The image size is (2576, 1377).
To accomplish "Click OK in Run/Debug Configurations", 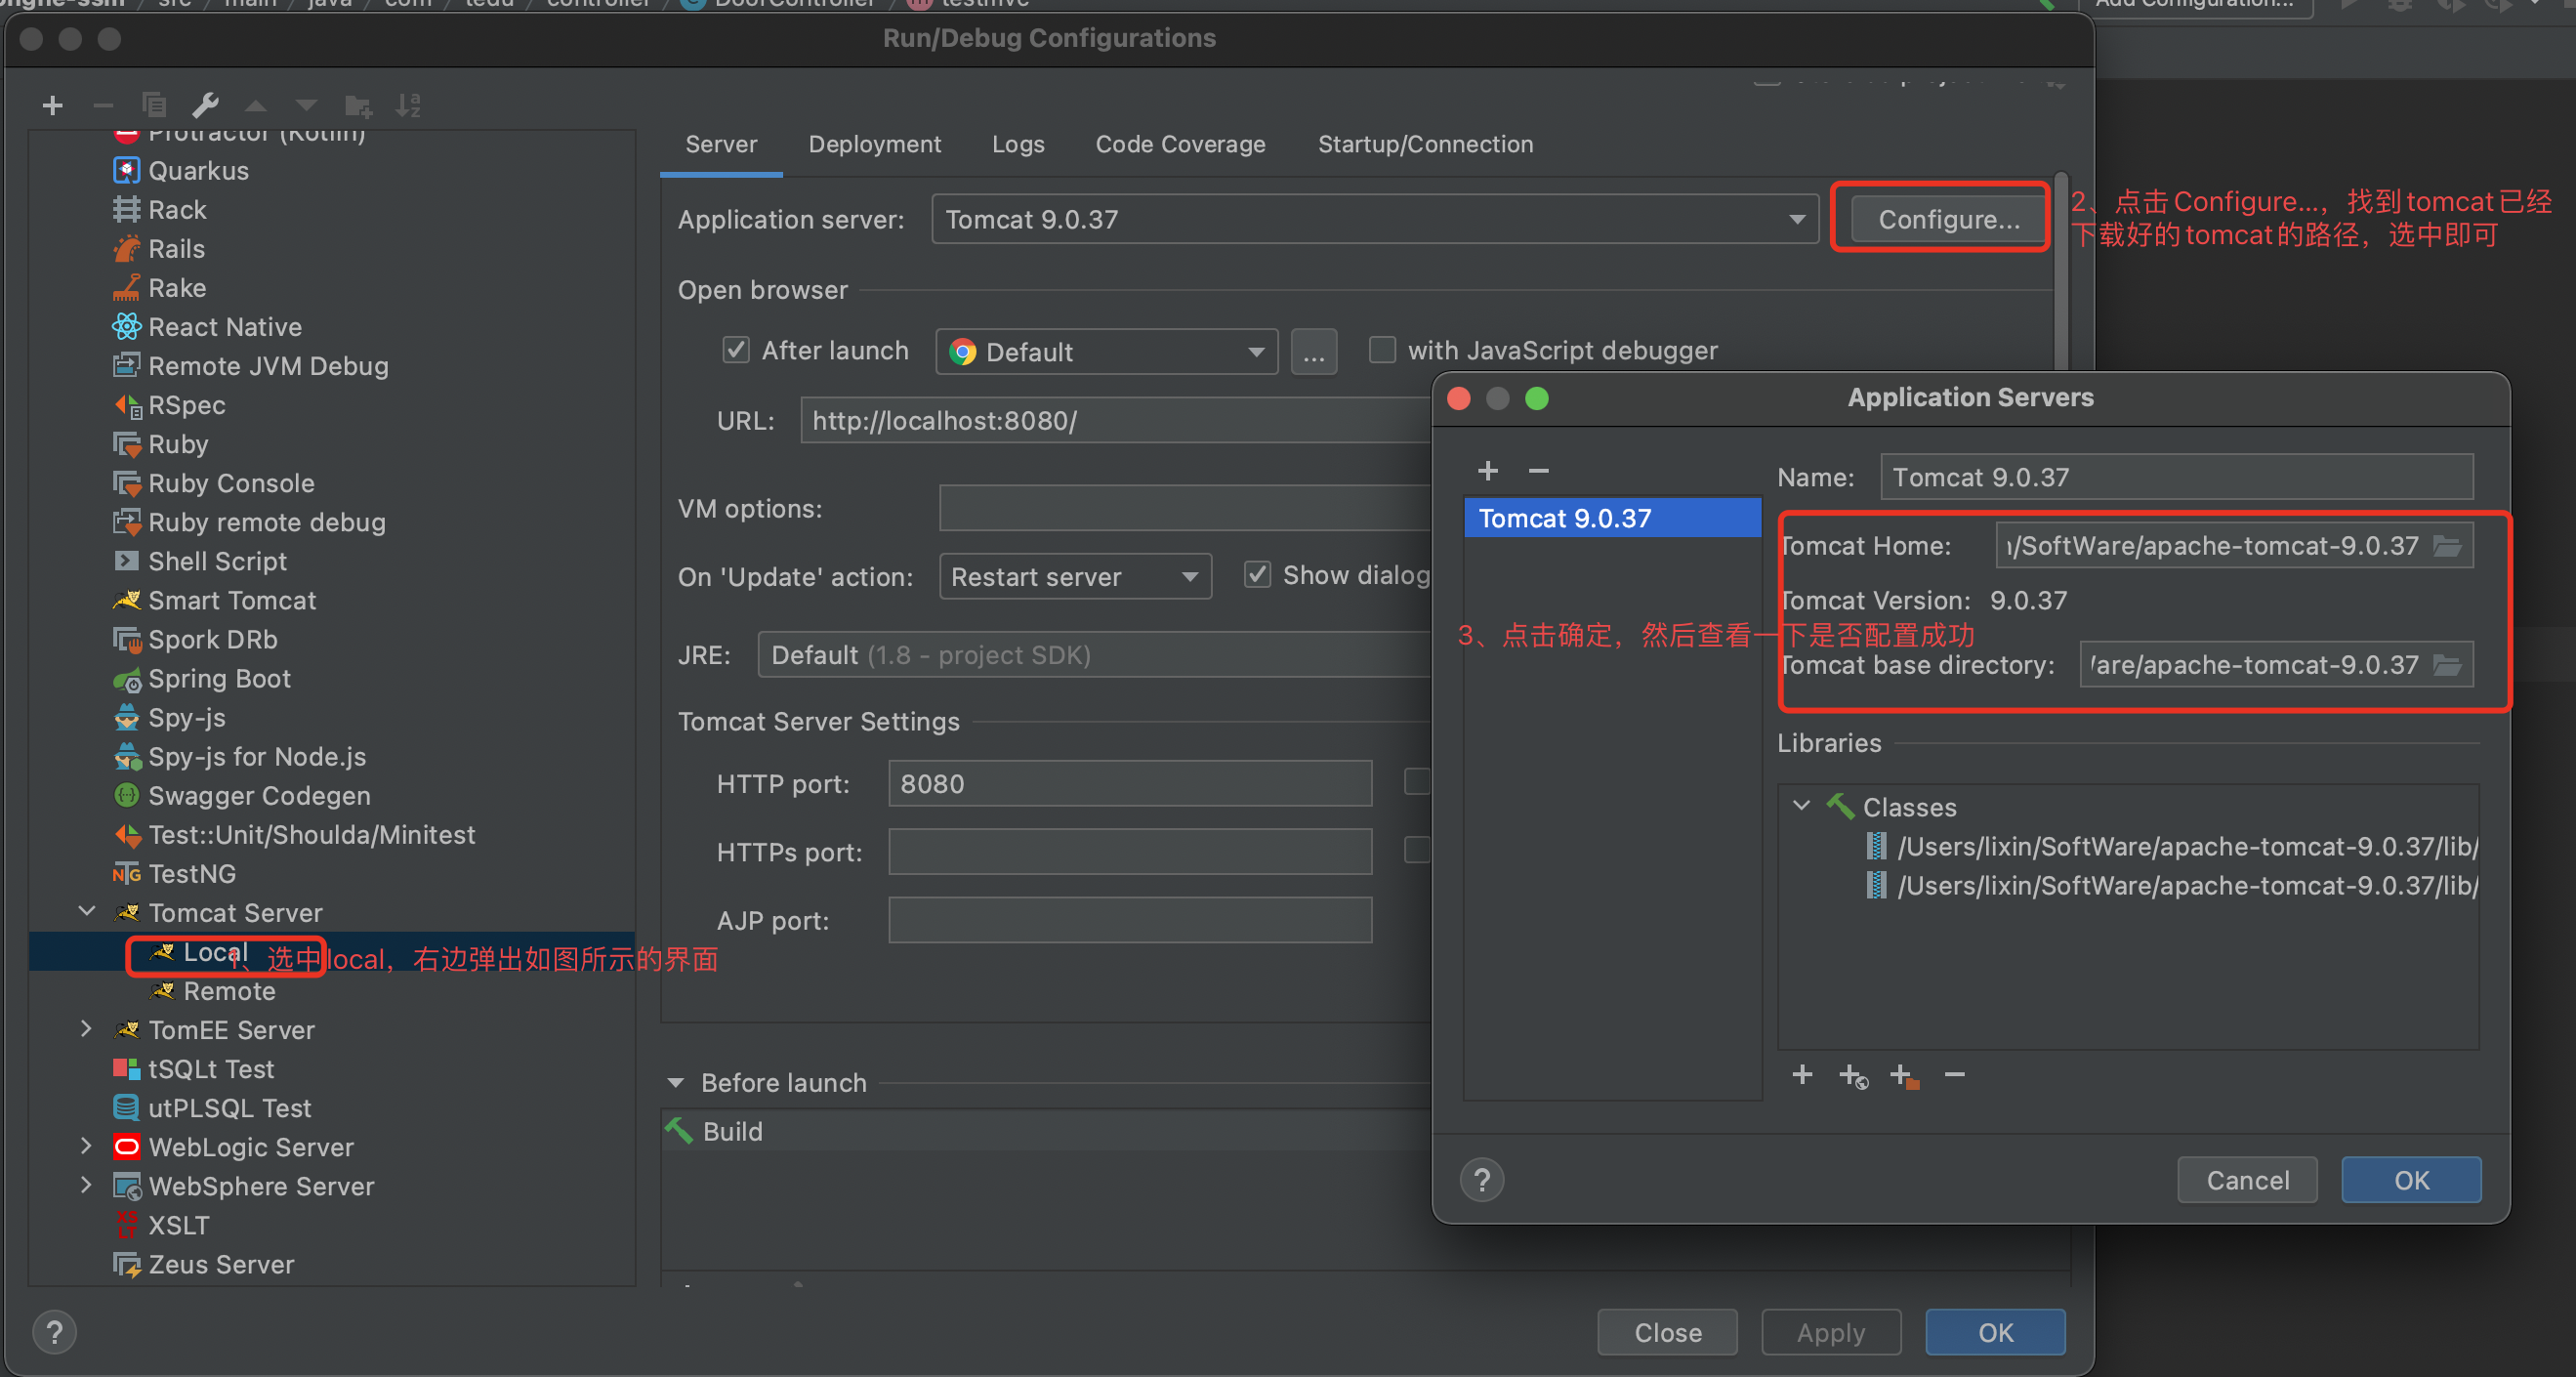I will (1996, 1333).
